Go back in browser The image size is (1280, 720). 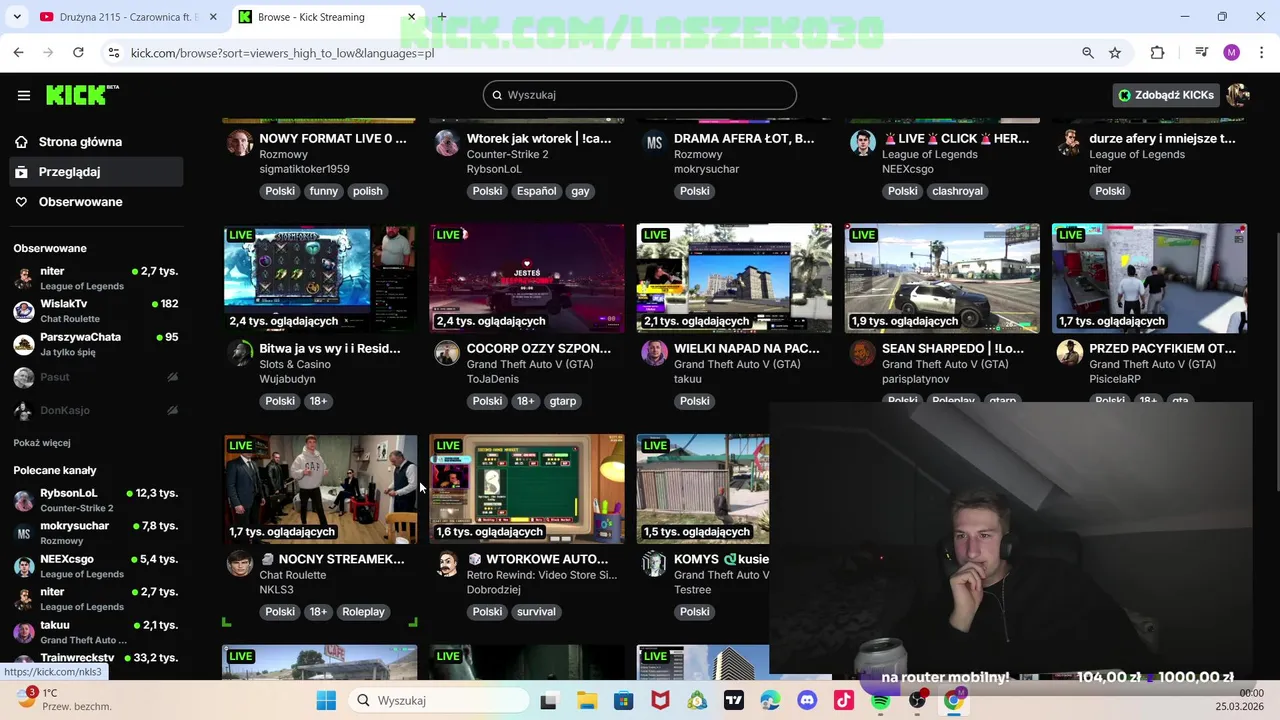click(x=19, y=53)
